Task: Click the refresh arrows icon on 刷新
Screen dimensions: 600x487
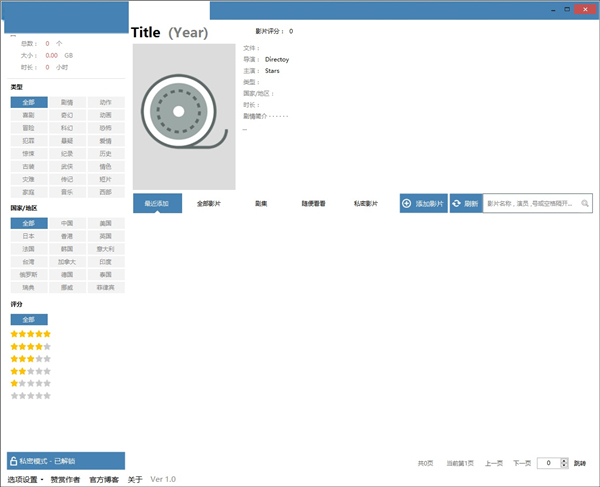Action: [x=457, y=203]
